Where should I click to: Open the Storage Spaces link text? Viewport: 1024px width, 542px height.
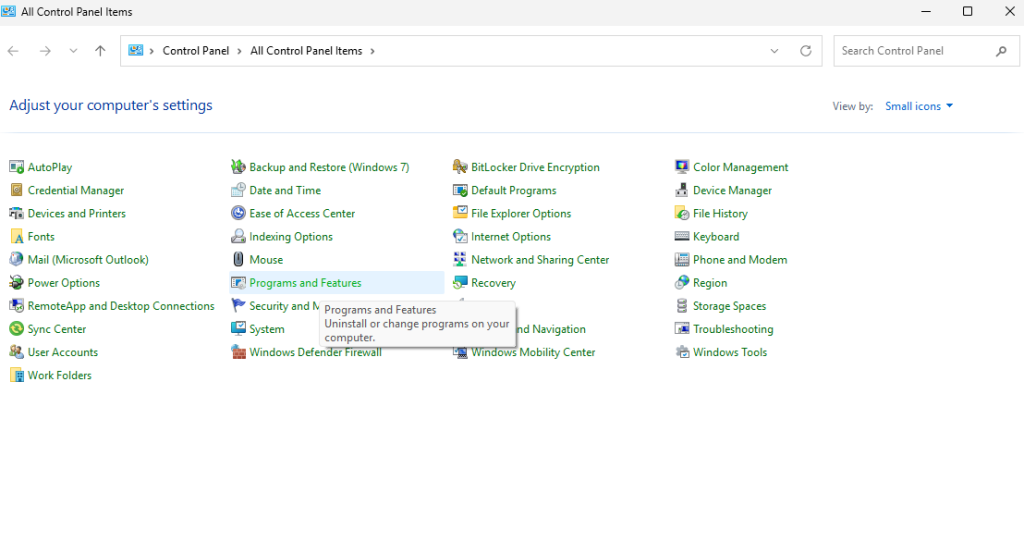[x=729, y=306]
